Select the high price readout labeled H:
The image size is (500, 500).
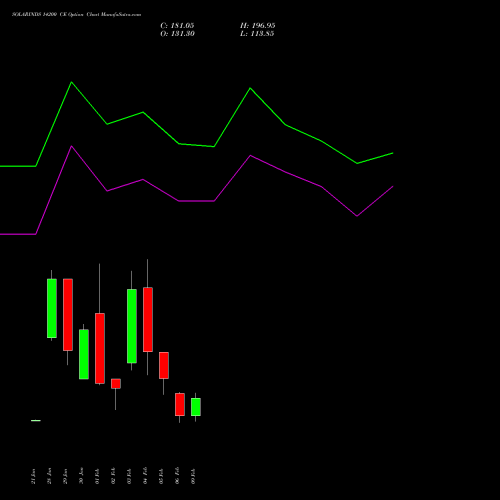coord(258,26)
